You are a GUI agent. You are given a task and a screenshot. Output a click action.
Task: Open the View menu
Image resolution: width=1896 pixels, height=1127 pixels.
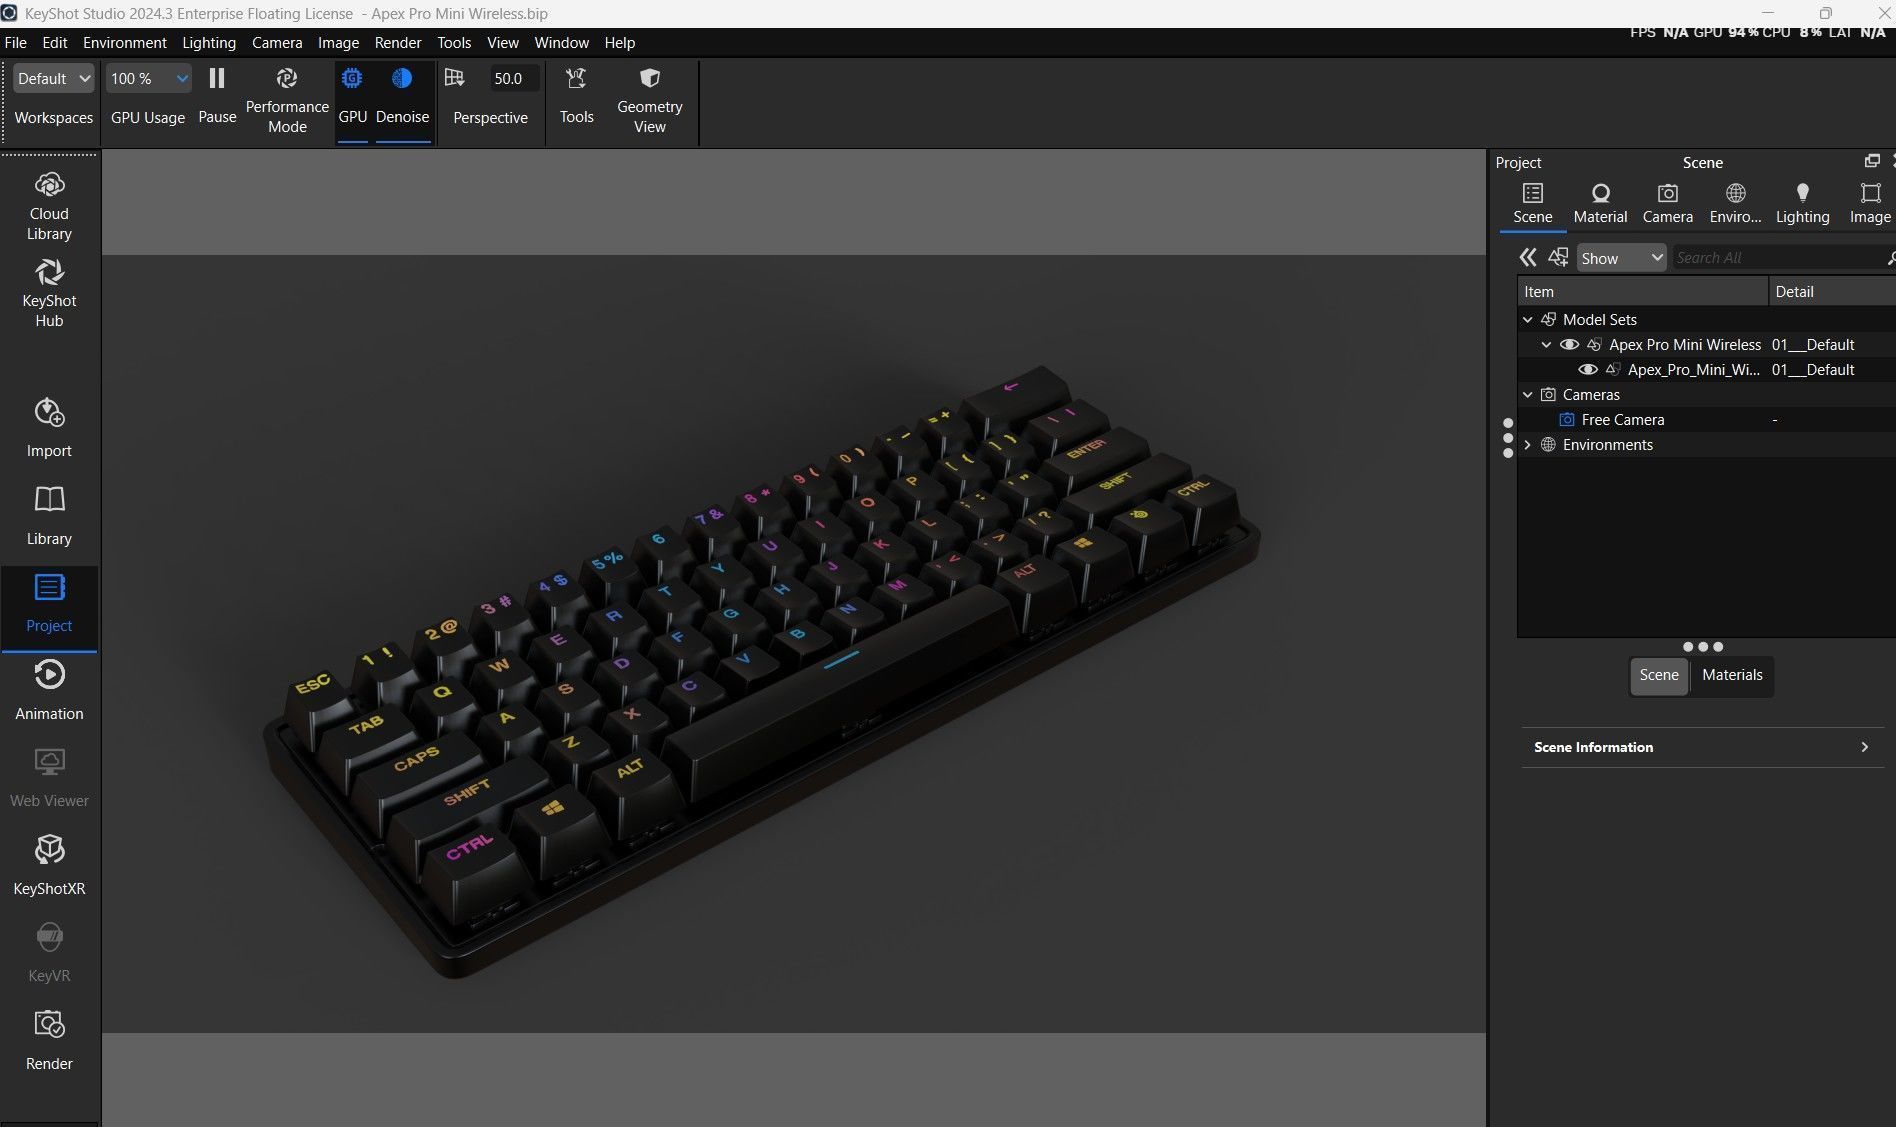(x=502, y=42)
